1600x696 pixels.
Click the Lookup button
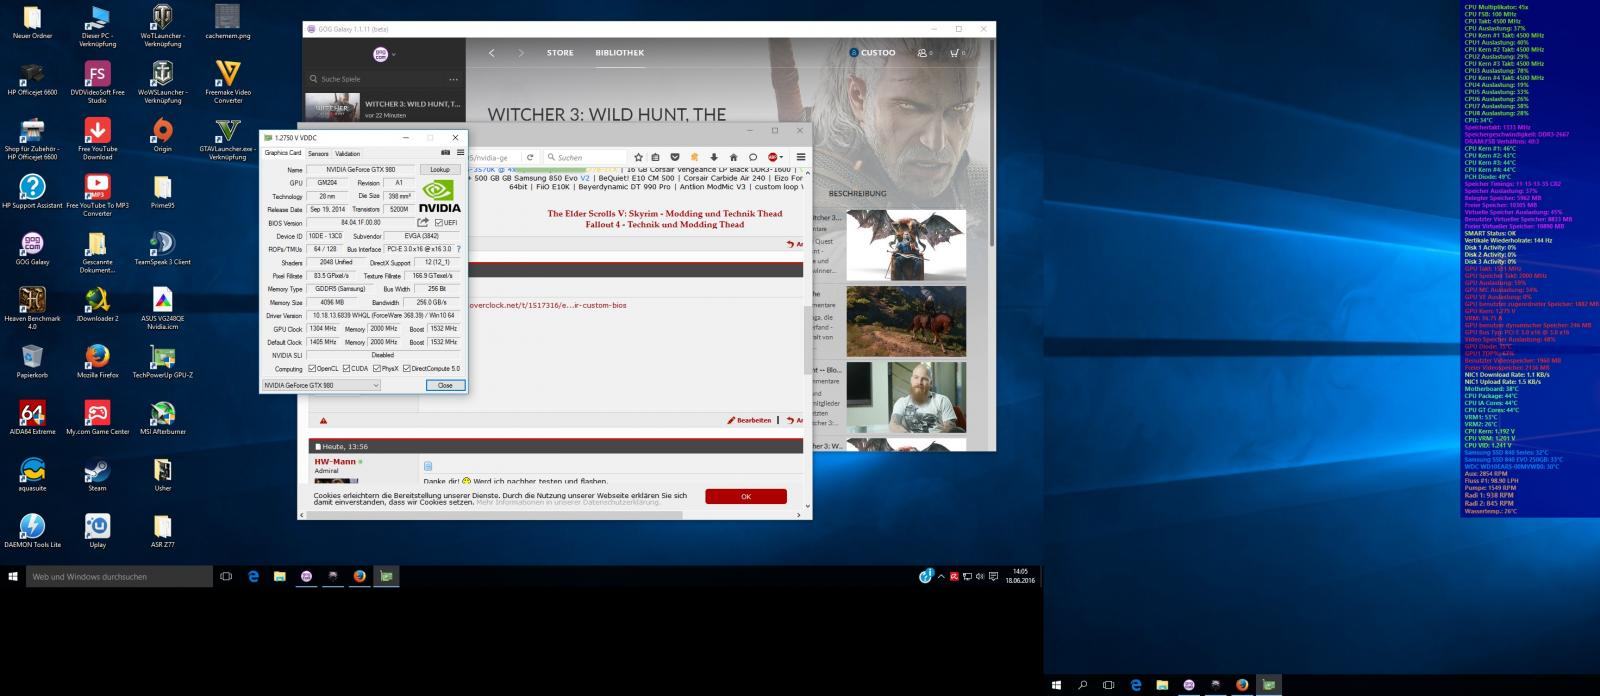(x=440, y=170)
